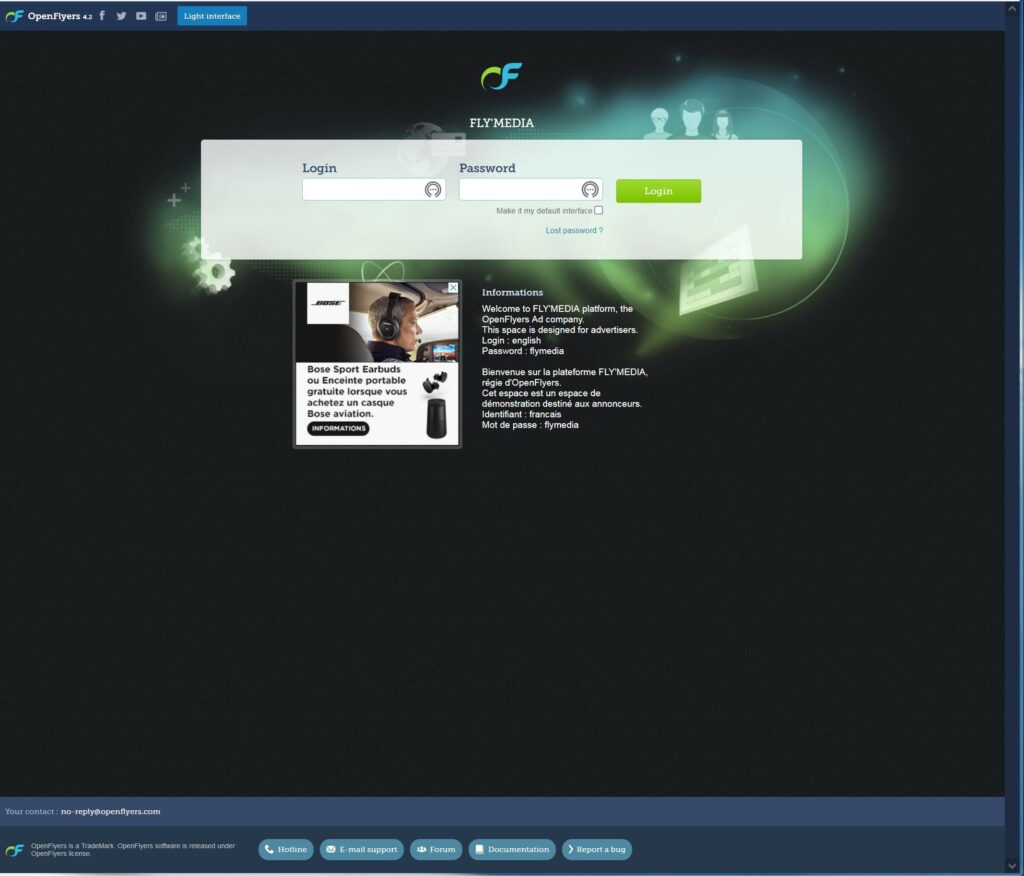1024x876 pixels.
Task: Open the OpenFlyers Twitter icon
Action: coord(121,16)
